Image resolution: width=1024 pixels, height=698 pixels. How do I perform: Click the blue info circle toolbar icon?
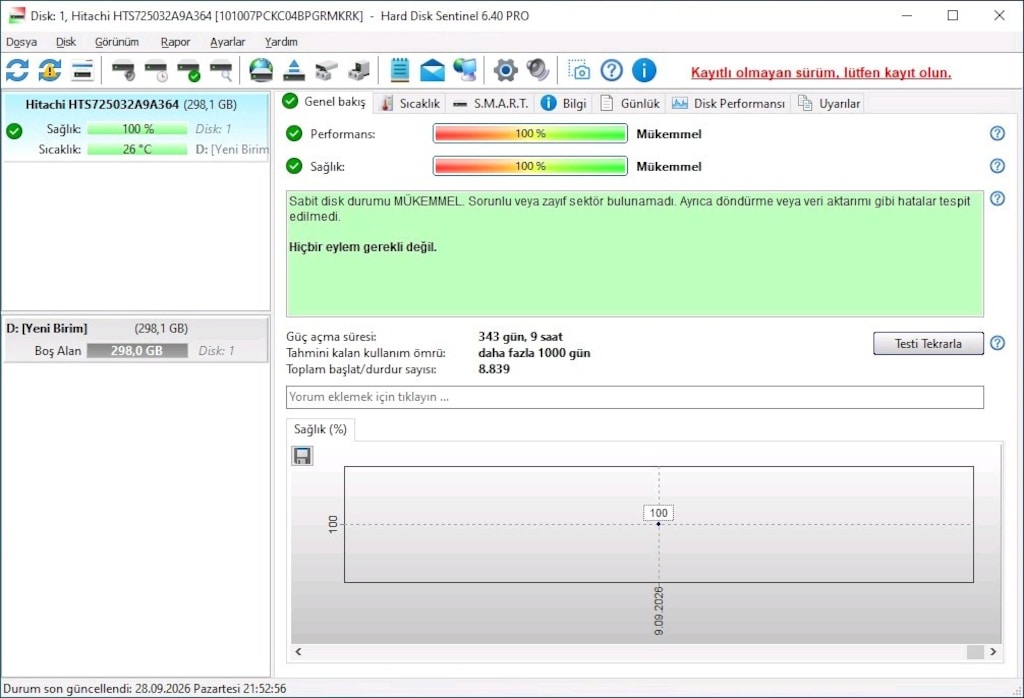click(644, 71)
